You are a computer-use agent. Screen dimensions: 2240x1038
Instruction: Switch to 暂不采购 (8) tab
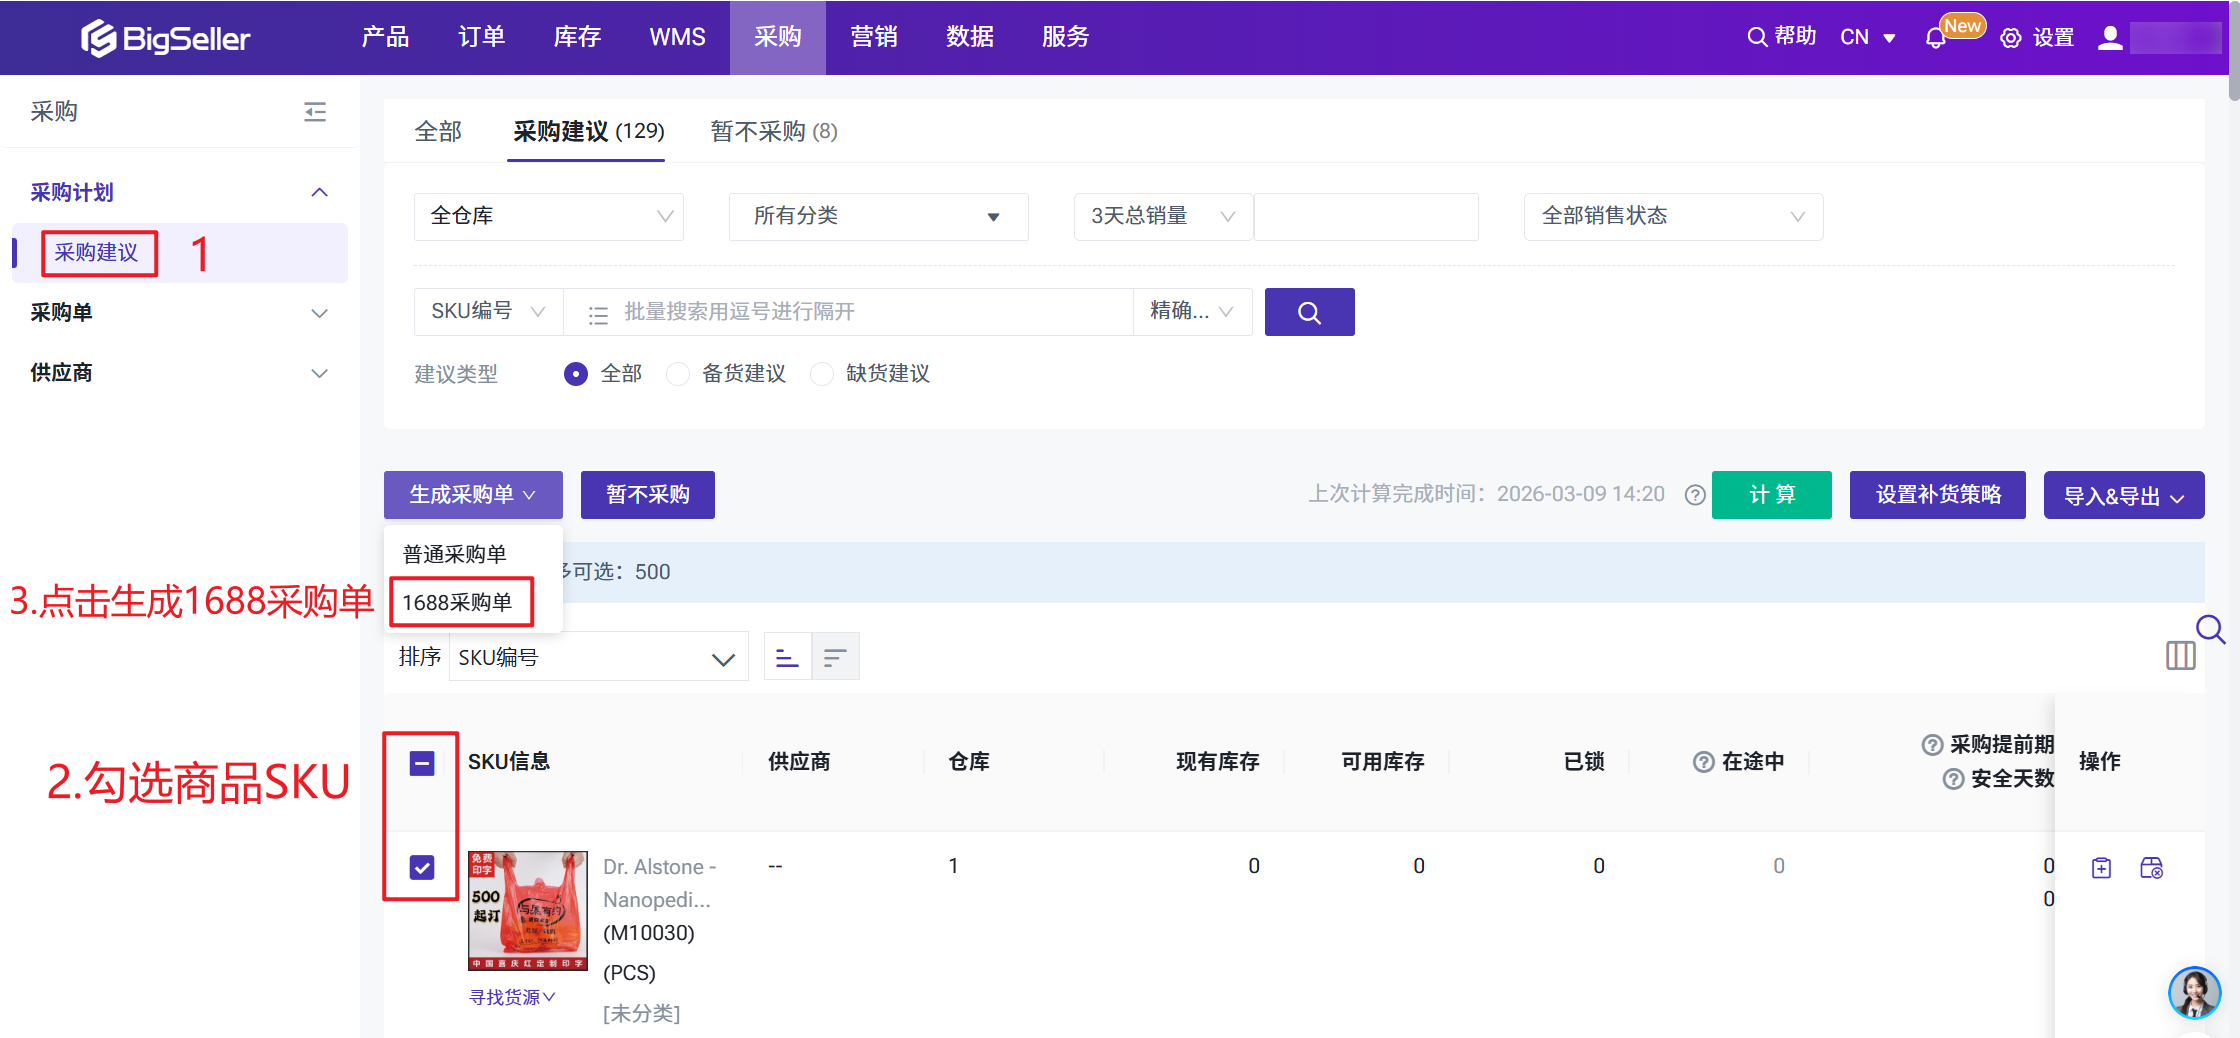coord(773,131)
